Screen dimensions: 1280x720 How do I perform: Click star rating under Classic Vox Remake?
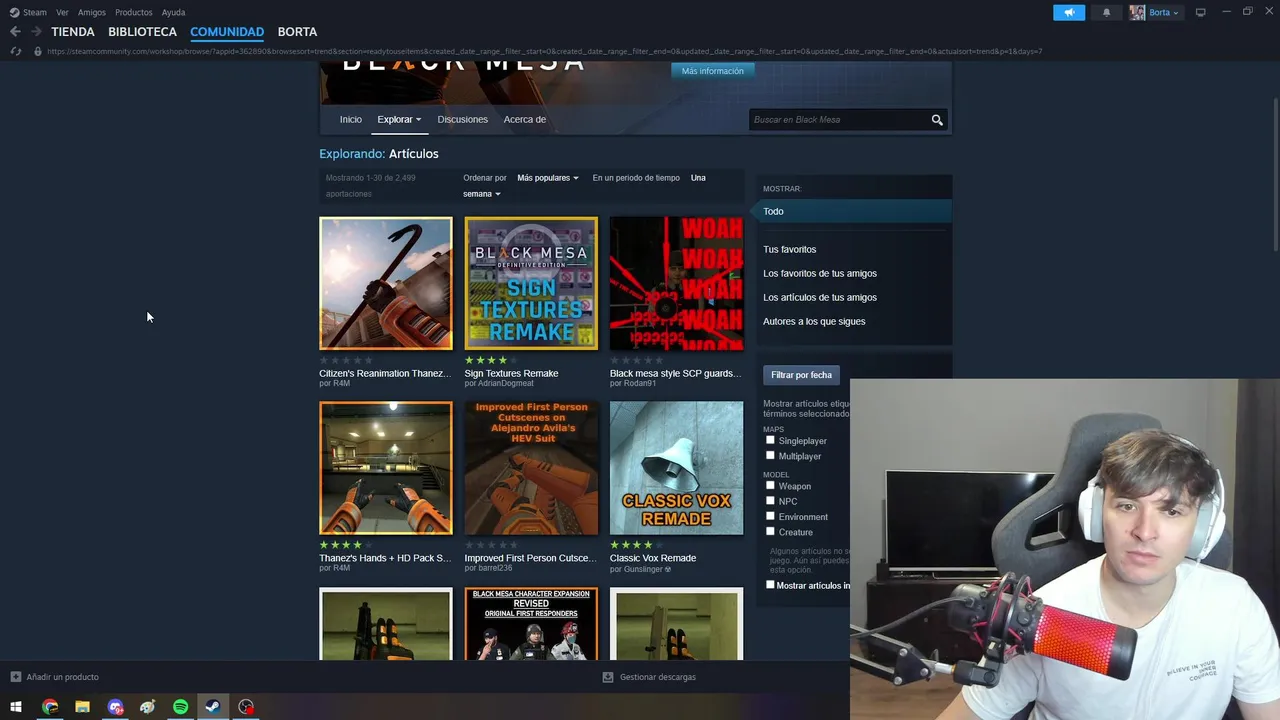click(637, 545)
